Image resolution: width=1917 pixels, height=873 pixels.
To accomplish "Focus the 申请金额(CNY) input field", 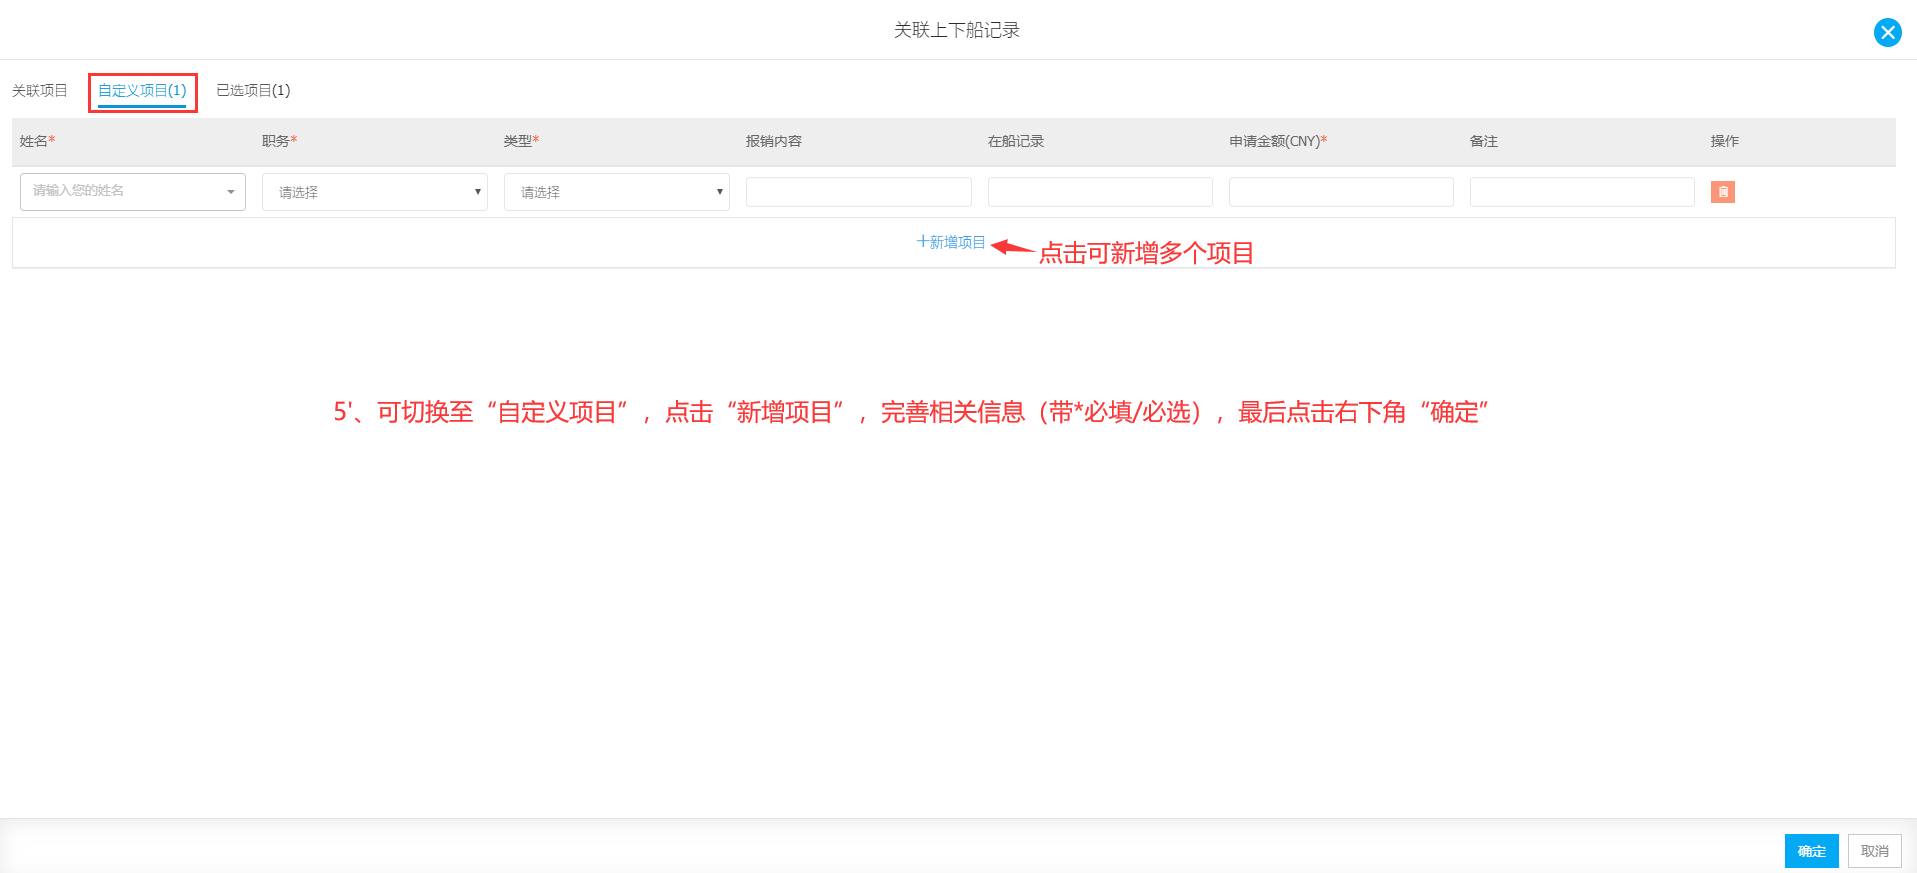I will click(x=1341, y=192).
